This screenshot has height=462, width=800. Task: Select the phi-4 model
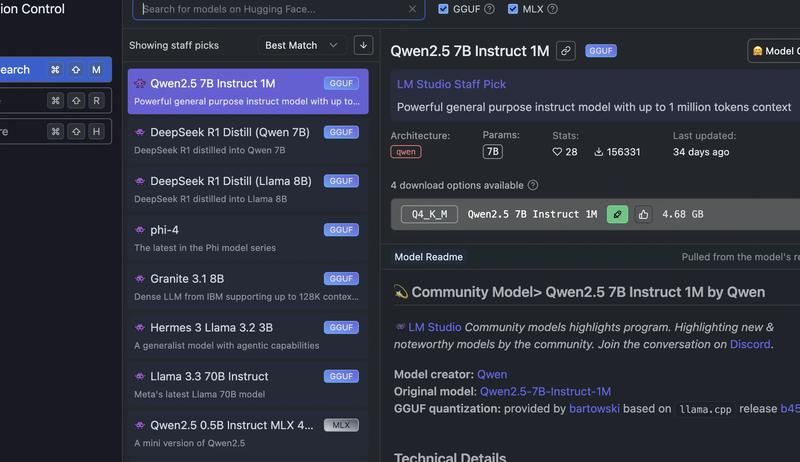tap(248, 238)
